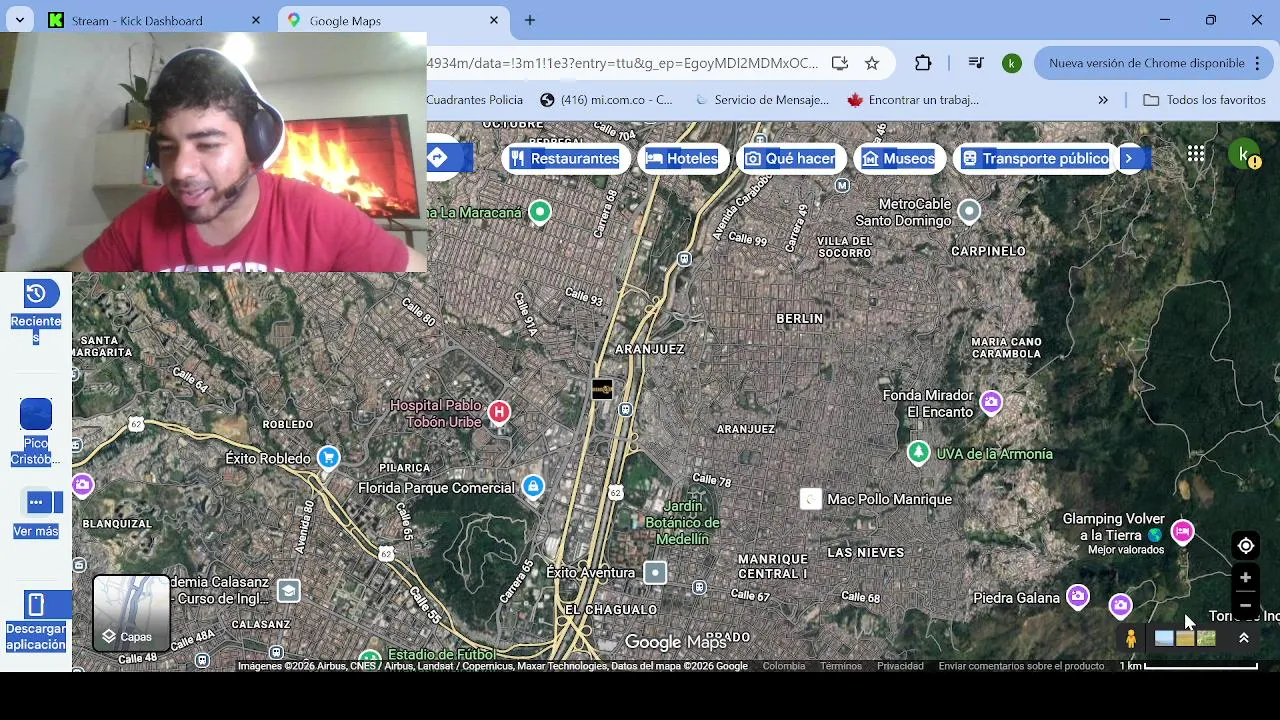
Task: Open the Chrome profile avatar
Action: point(1012,63)
